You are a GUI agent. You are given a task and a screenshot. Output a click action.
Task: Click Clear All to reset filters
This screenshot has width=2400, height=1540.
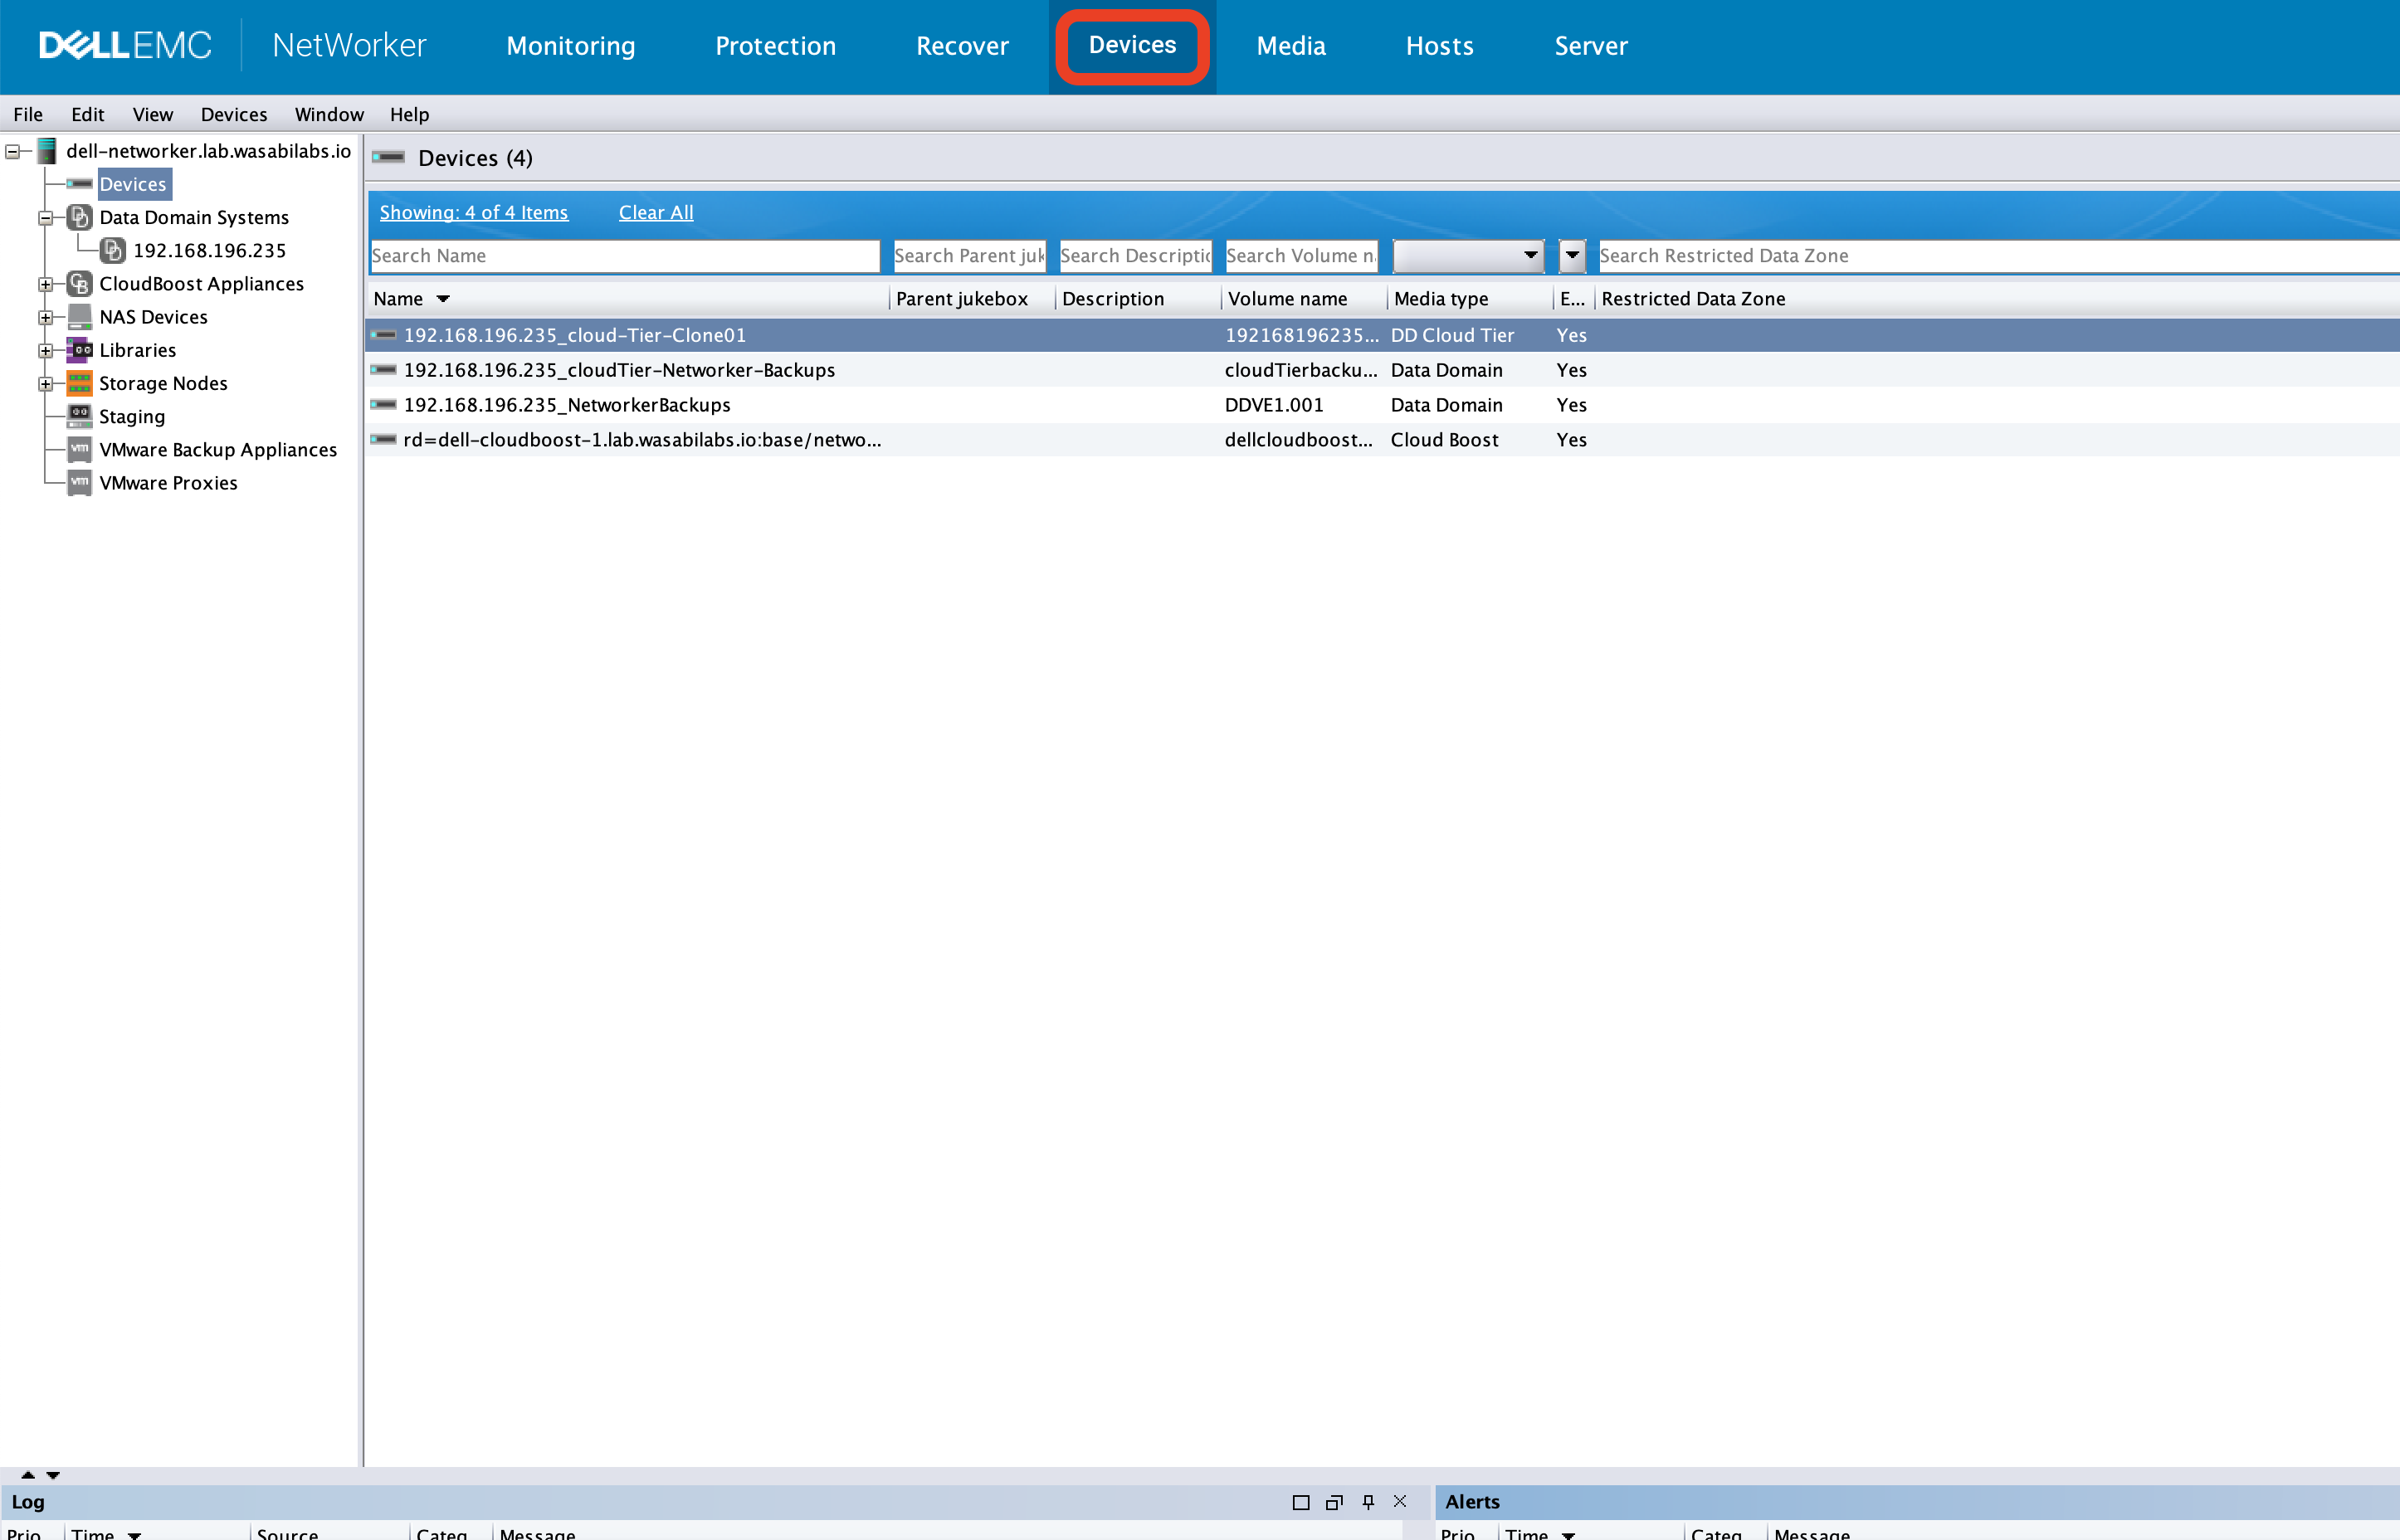[656, 212]
